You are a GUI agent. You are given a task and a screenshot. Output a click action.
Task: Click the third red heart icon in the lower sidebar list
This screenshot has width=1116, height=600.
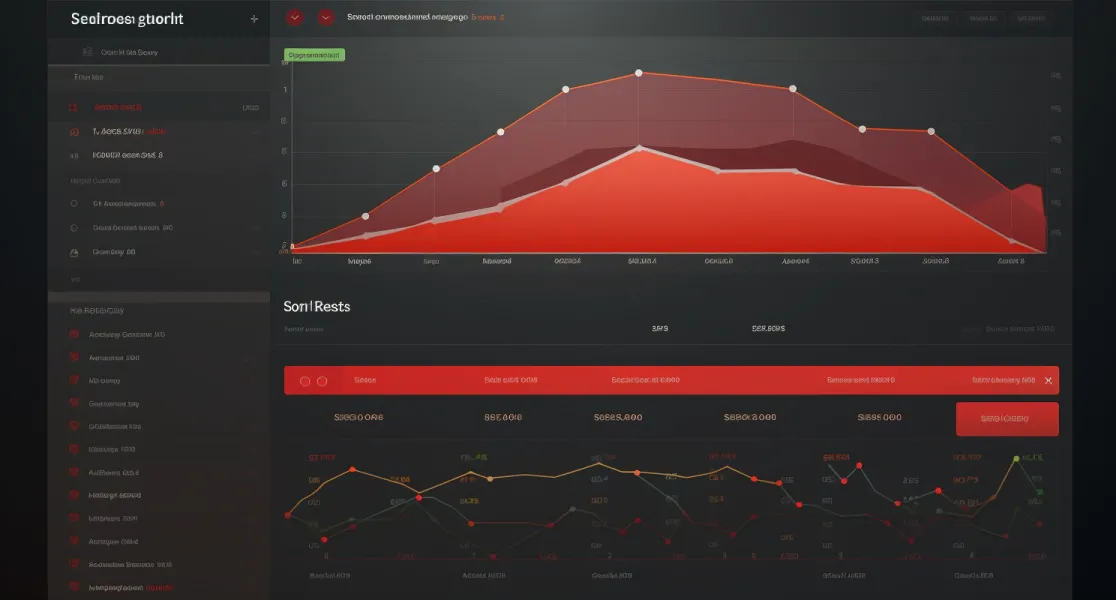point(74,380)
